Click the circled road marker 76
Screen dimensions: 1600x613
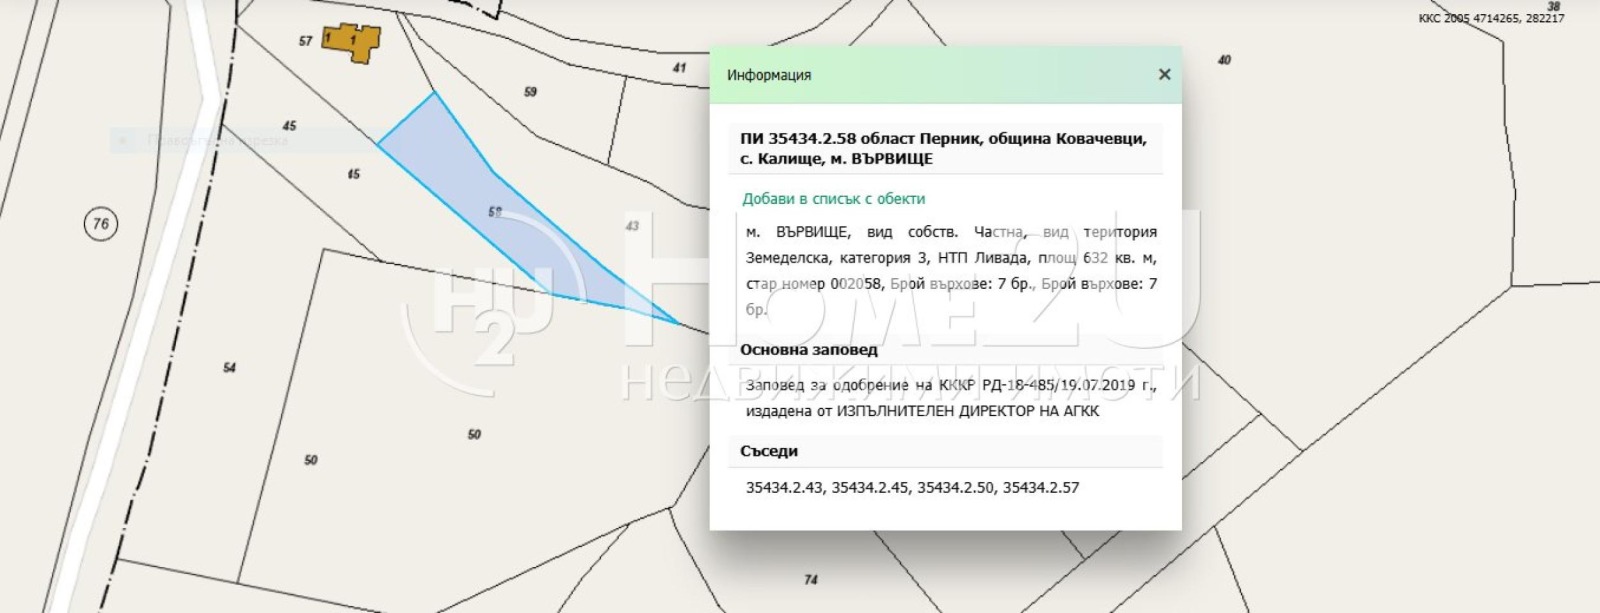101,224
